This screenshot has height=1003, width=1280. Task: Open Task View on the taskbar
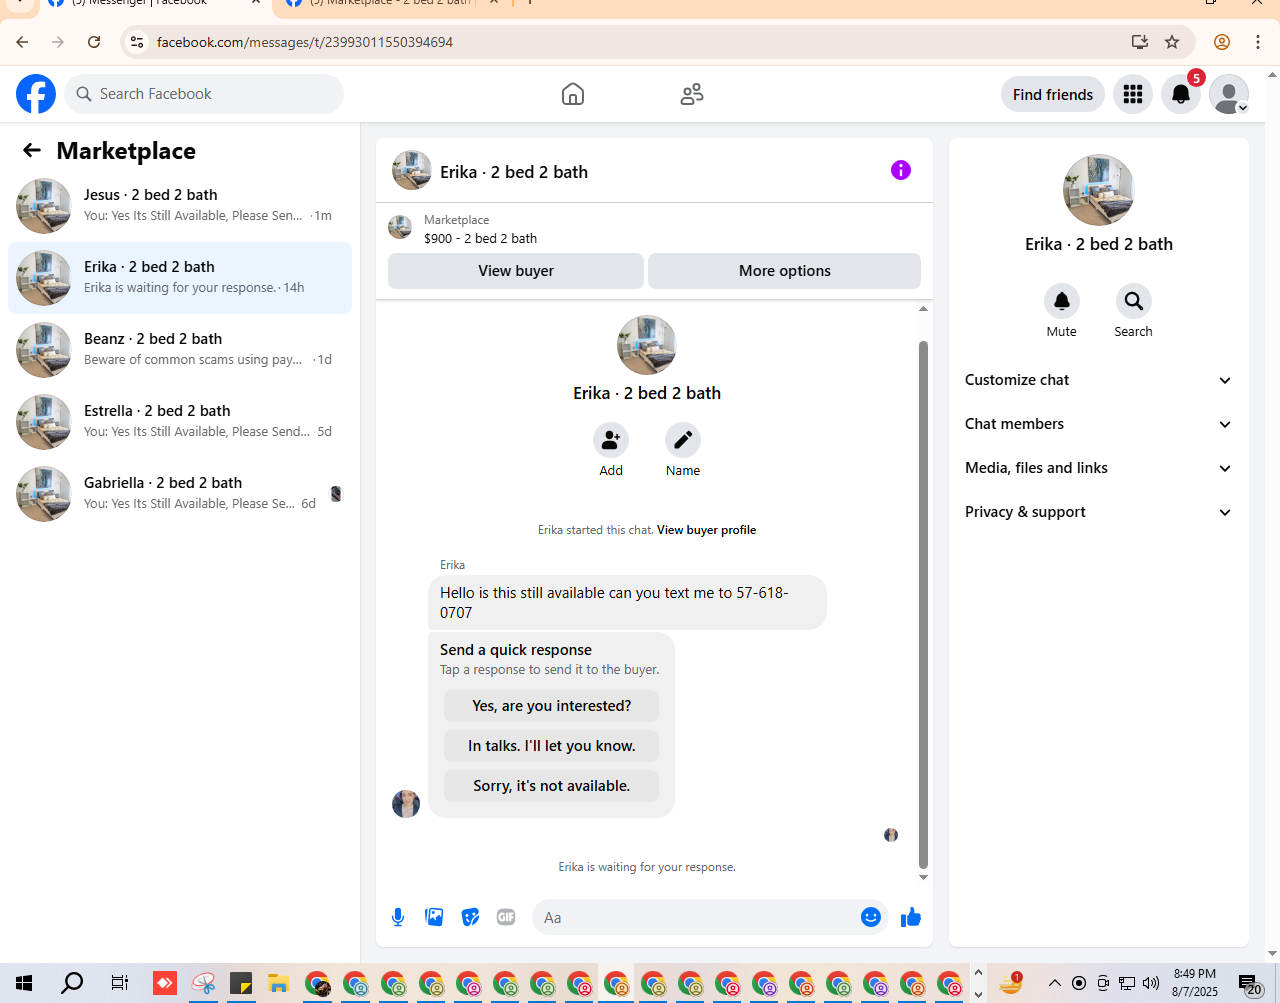(119, 983)
